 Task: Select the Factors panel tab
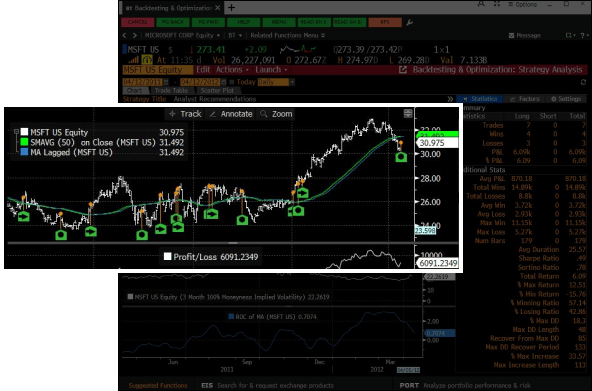tap(524, 99)
